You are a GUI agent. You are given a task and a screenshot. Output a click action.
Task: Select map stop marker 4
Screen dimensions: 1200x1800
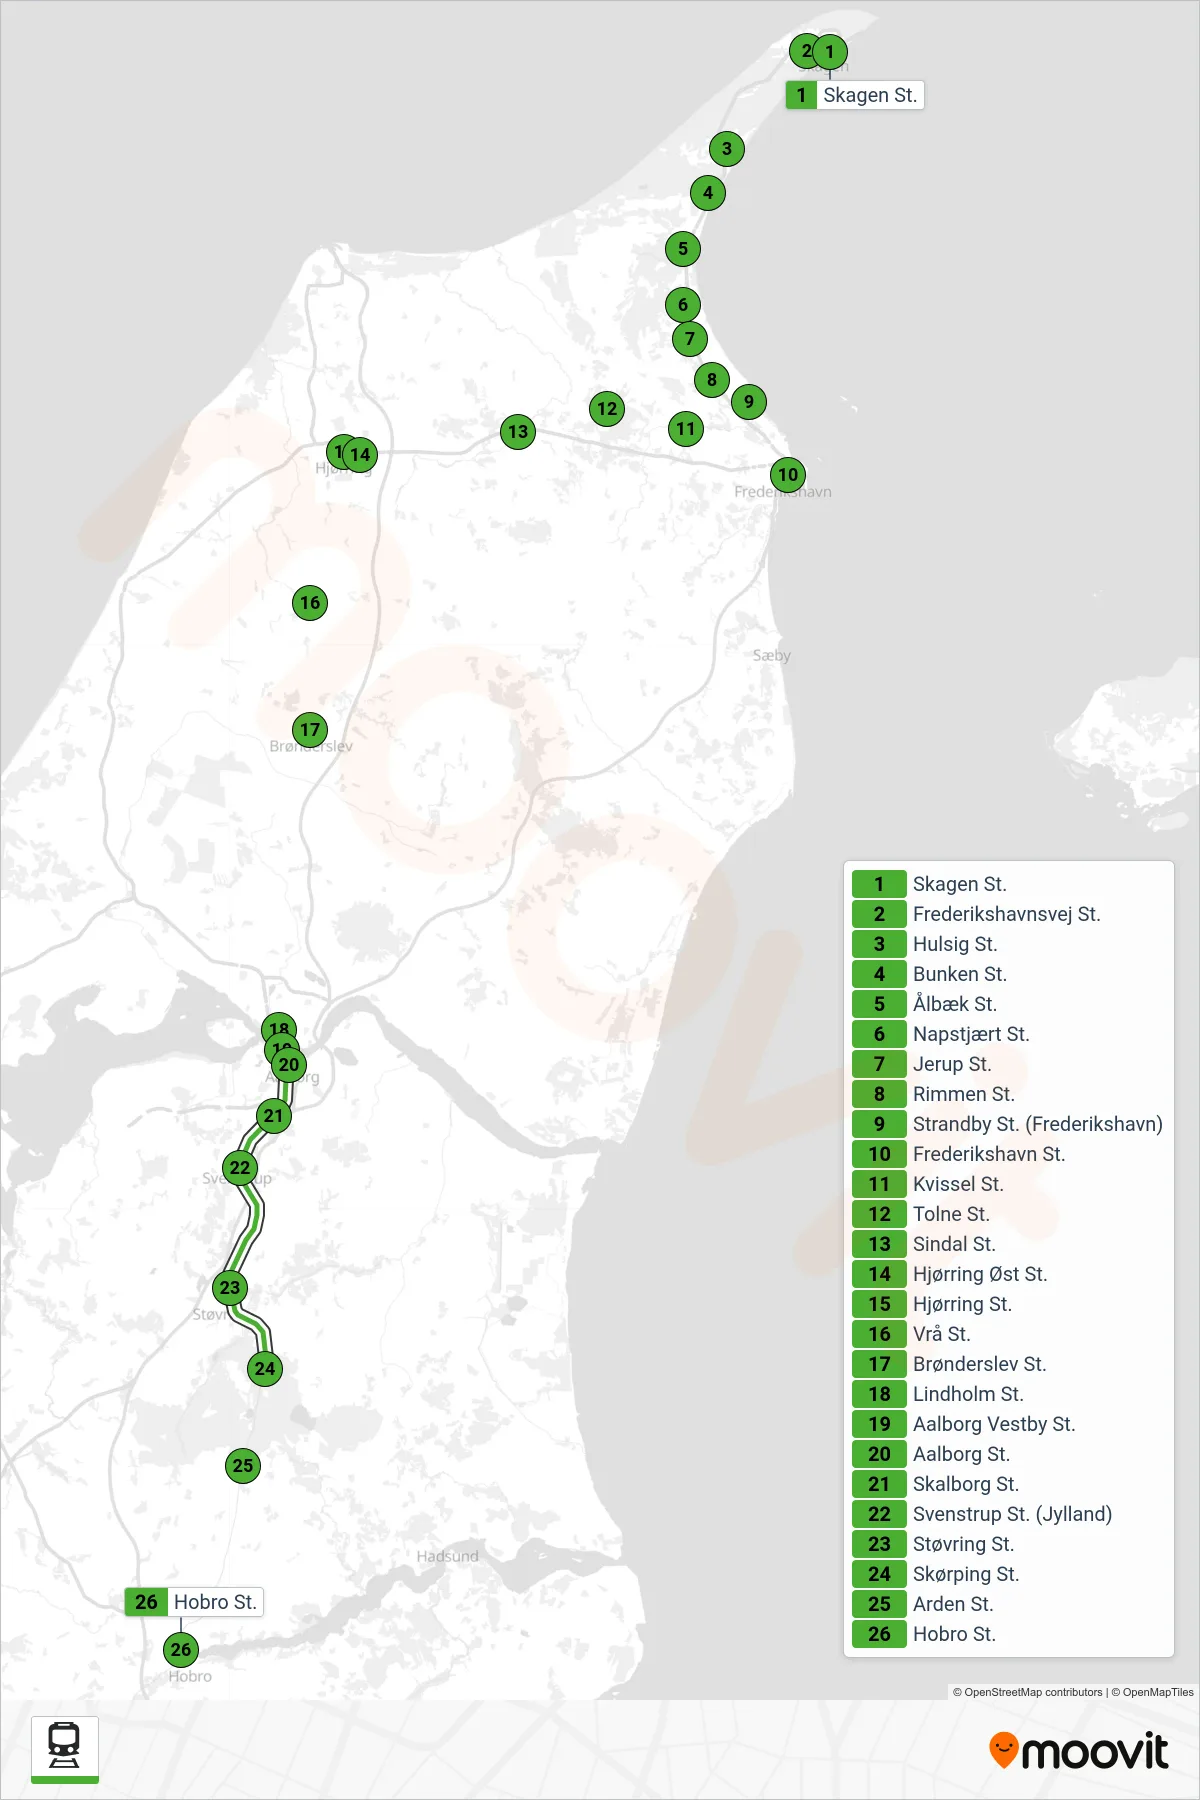coord(708,193)
